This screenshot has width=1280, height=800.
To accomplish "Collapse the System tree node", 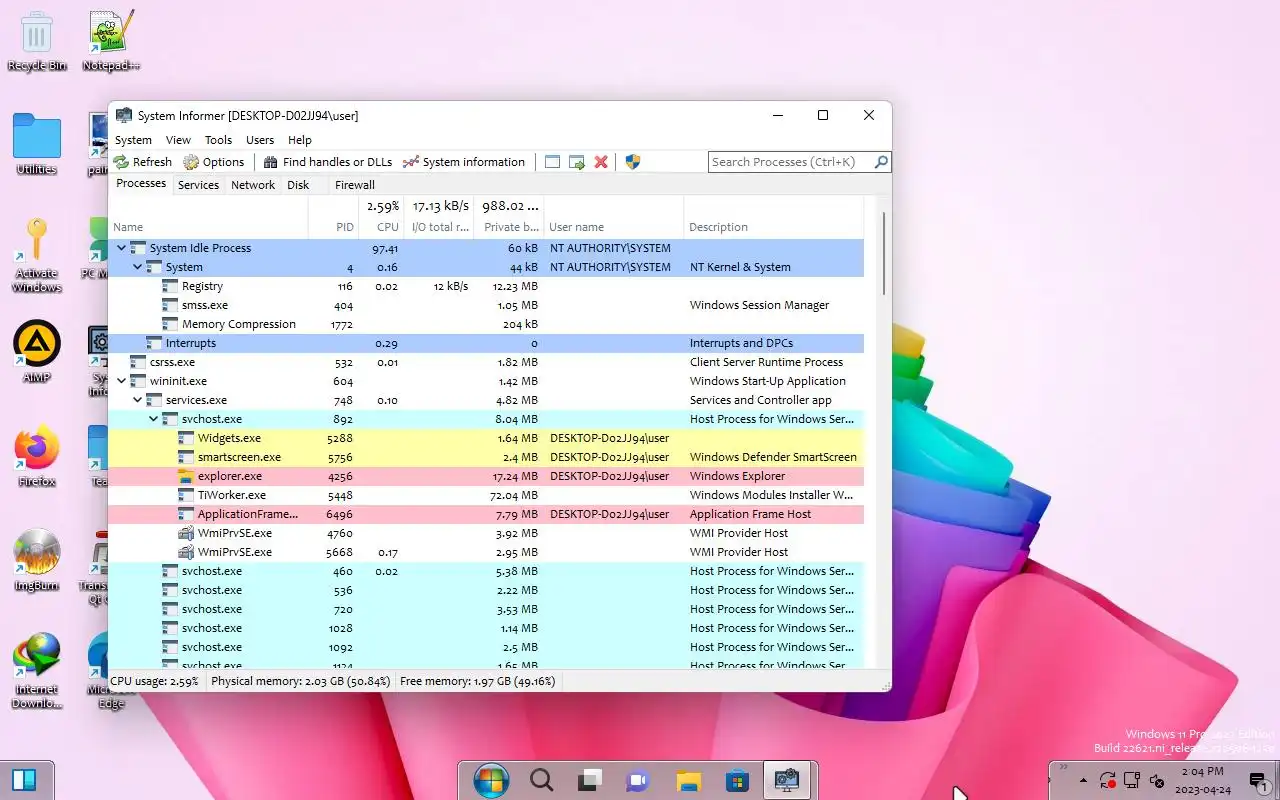I will 138,267.
